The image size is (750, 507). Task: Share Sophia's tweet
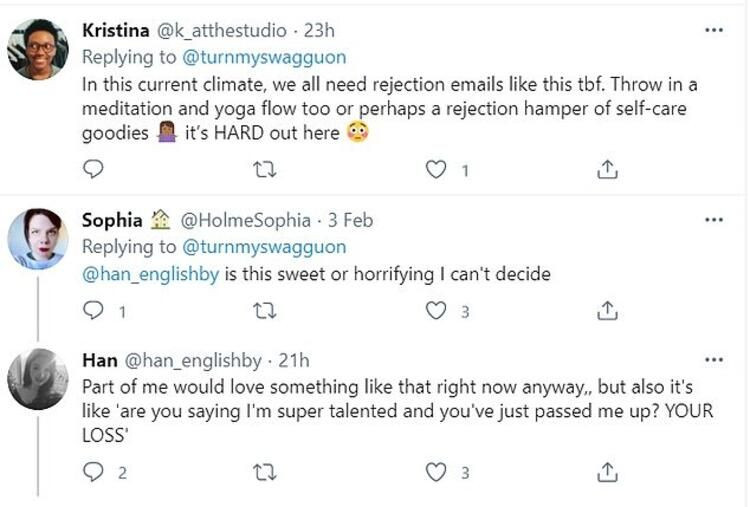607,312
